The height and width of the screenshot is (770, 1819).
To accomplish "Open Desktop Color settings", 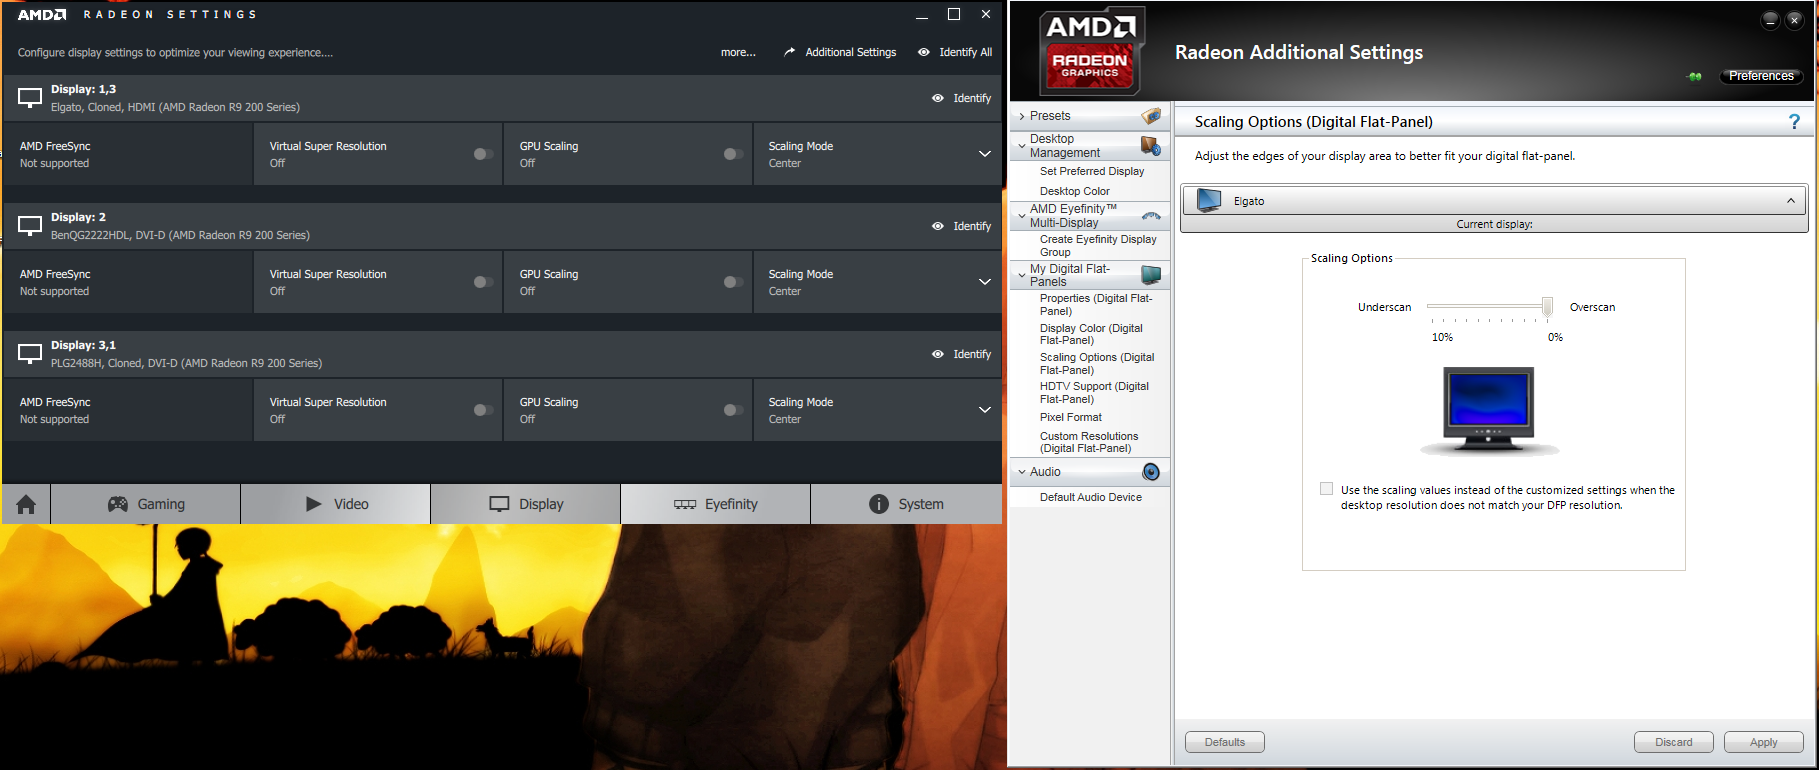I will (1075, 191).
